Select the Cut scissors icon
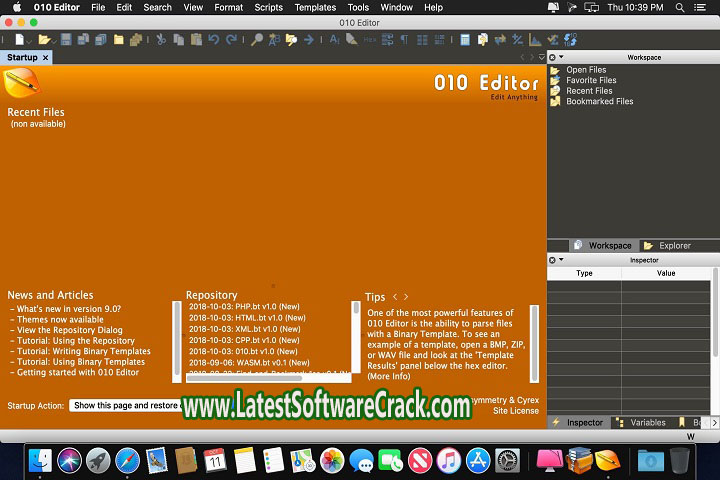Image resolution: width=720 pixels, height=480 pixels. [x=161, y=40]
